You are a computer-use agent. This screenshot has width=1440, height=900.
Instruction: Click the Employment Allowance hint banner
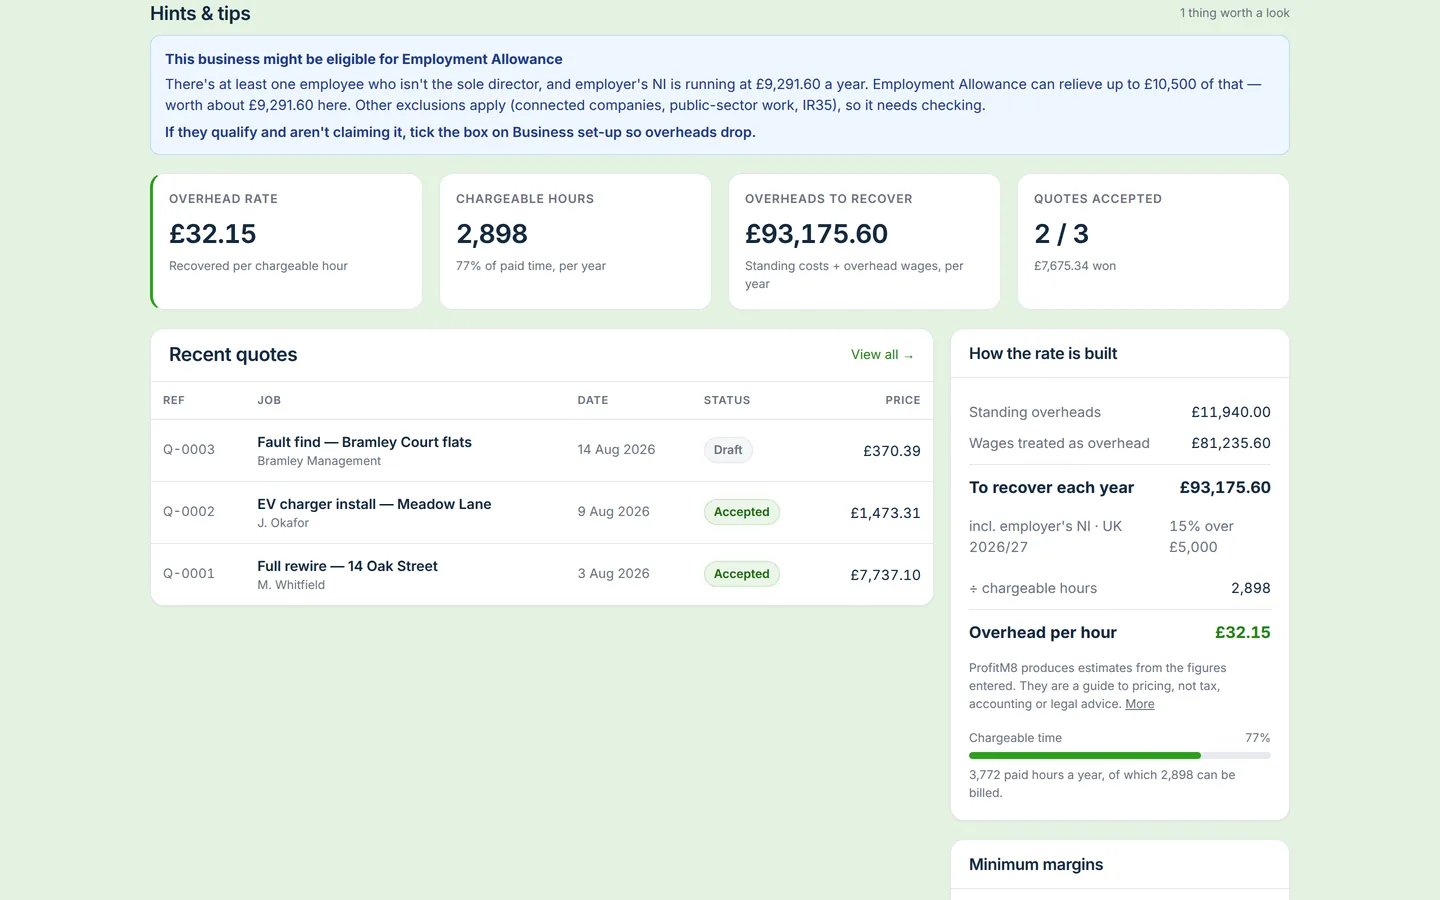tap(719, 96)
